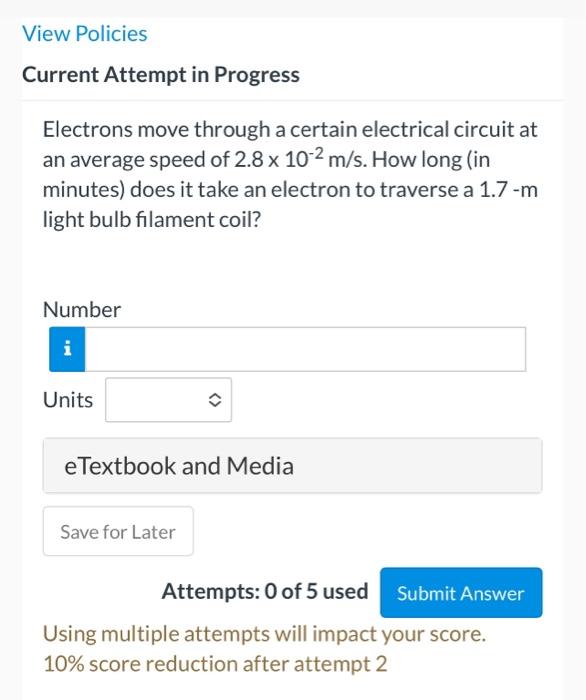The width and height of the screenshot is (586, 700).
Task: Click the Units dropdown up-down arrows
Action: [x=215, y=400]
